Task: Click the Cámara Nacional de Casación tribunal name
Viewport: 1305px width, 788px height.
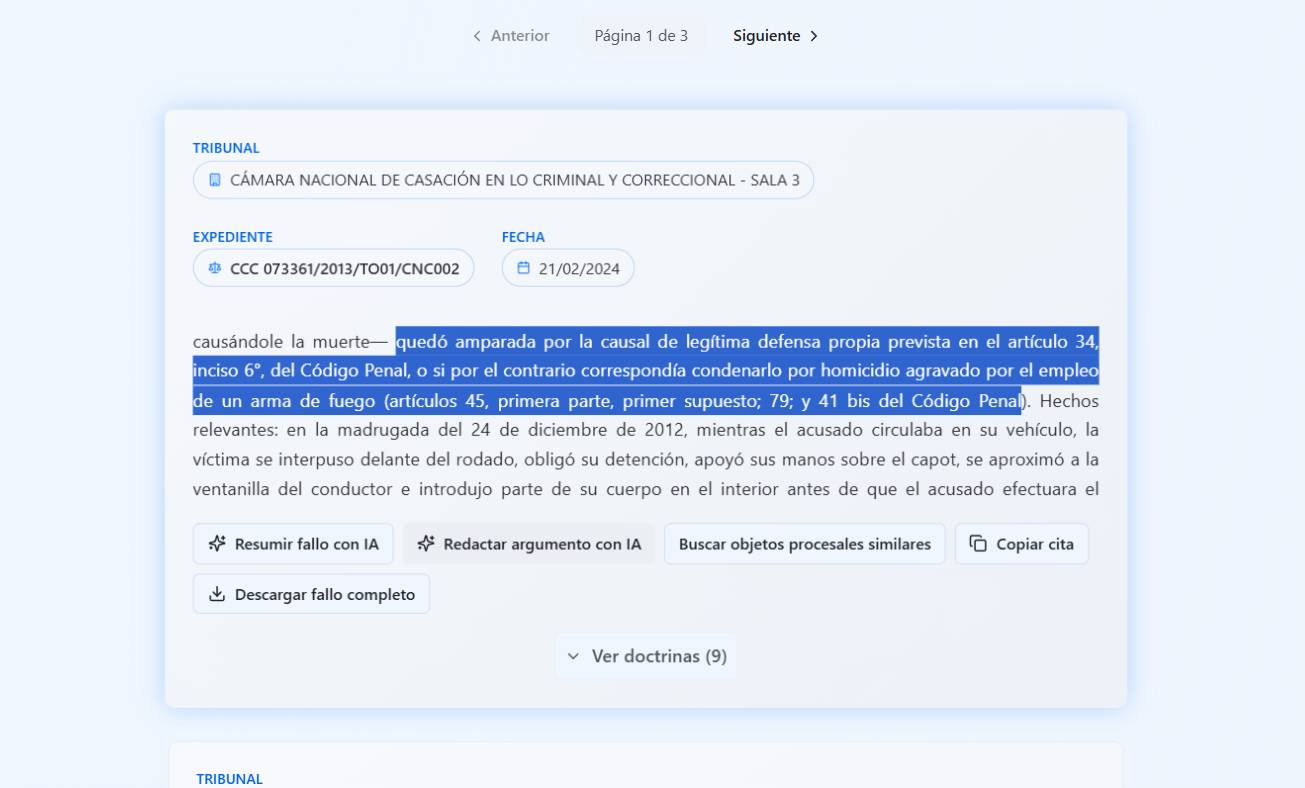Action: (514, 180)
